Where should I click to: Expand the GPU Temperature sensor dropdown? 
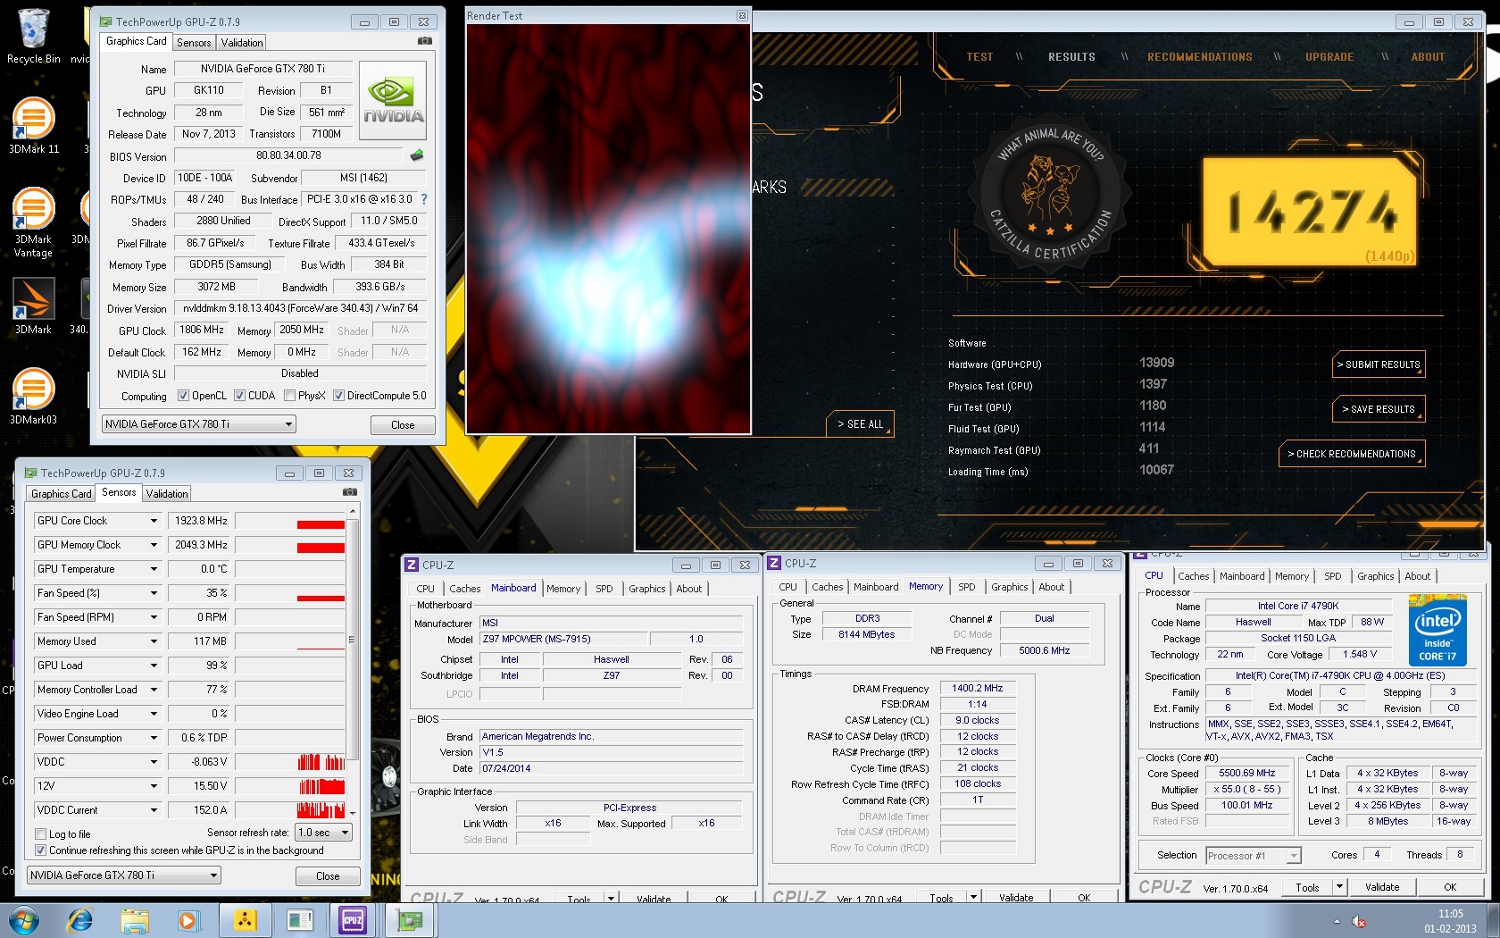pyautogui.click(x=154, y=569)
